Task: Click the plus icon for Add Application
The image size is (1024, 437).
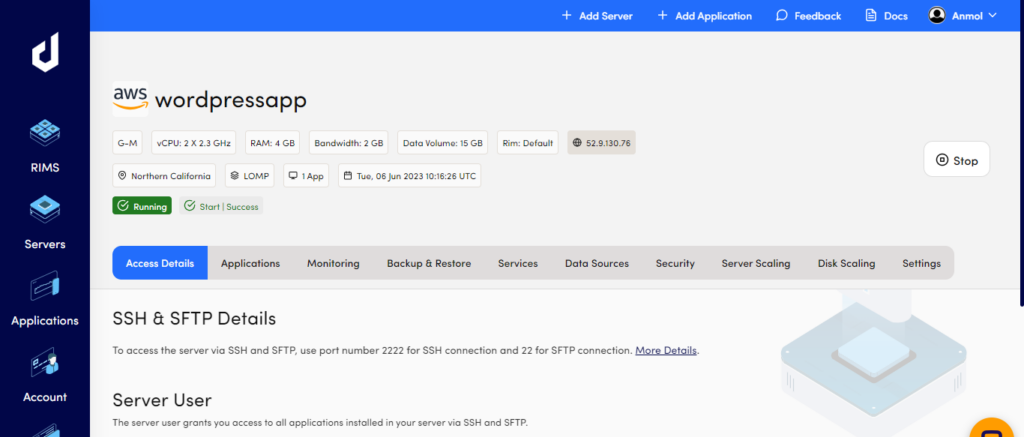Action: tap(662, 16)
